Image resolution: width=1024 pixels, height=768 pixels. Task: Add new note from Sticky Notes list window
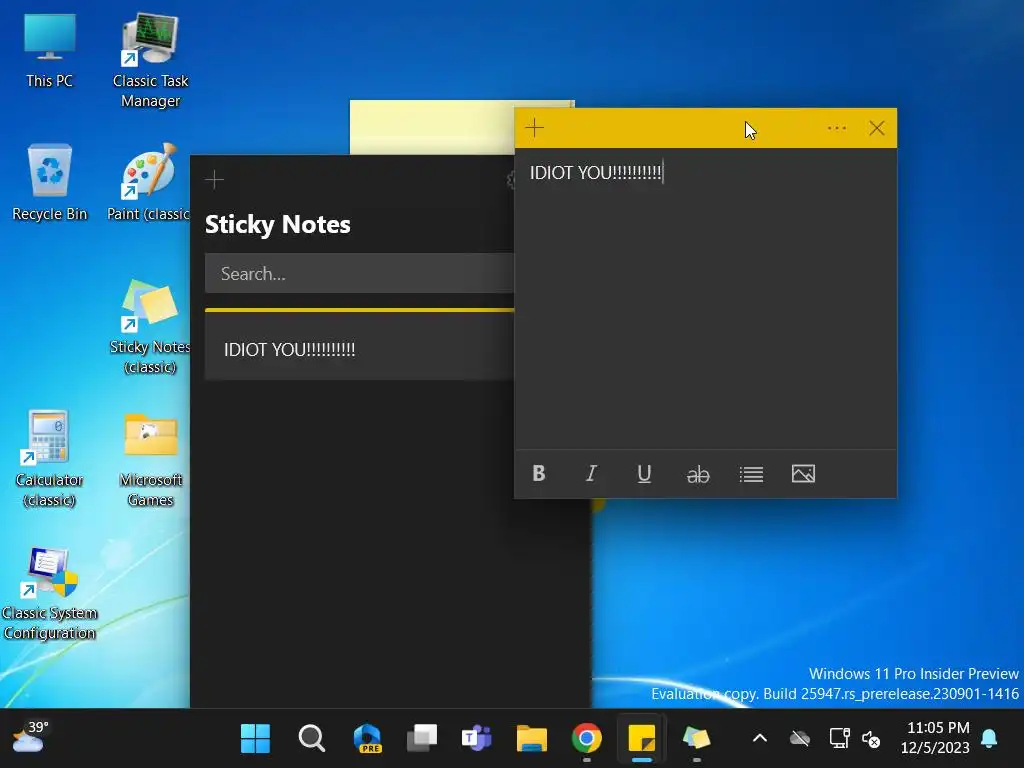point(214,180)
